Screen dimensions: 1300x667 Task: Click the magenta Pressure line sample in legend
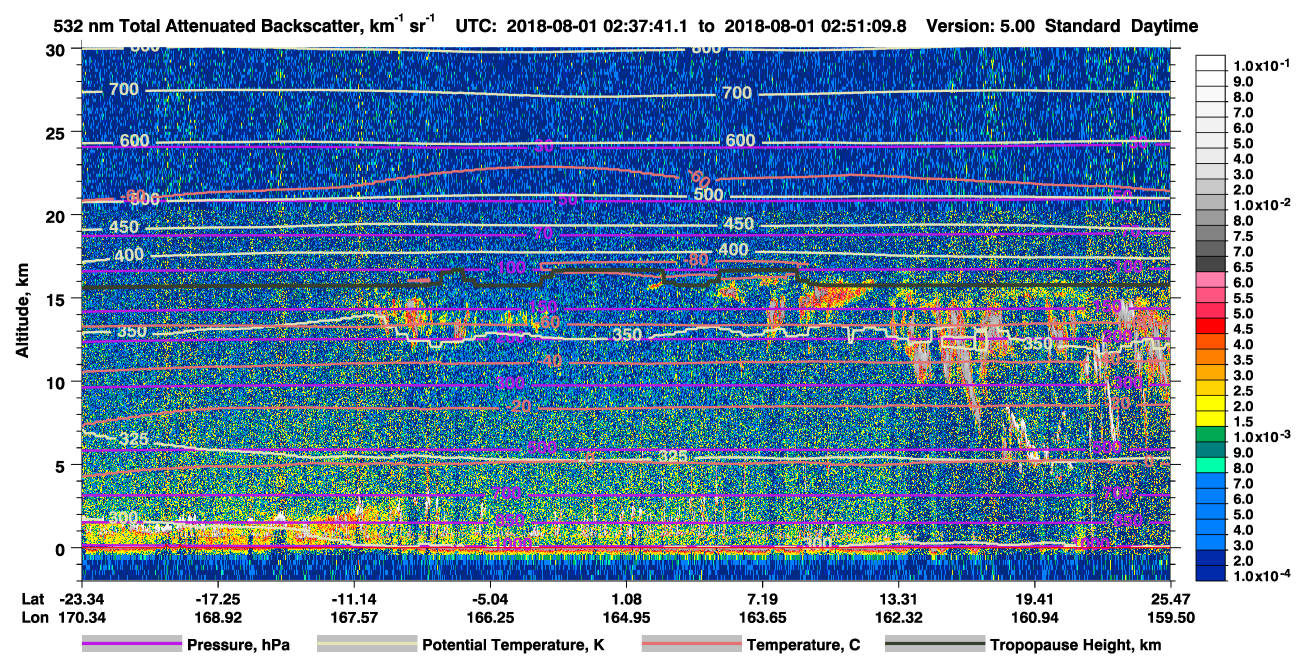(x=131, y=645)
